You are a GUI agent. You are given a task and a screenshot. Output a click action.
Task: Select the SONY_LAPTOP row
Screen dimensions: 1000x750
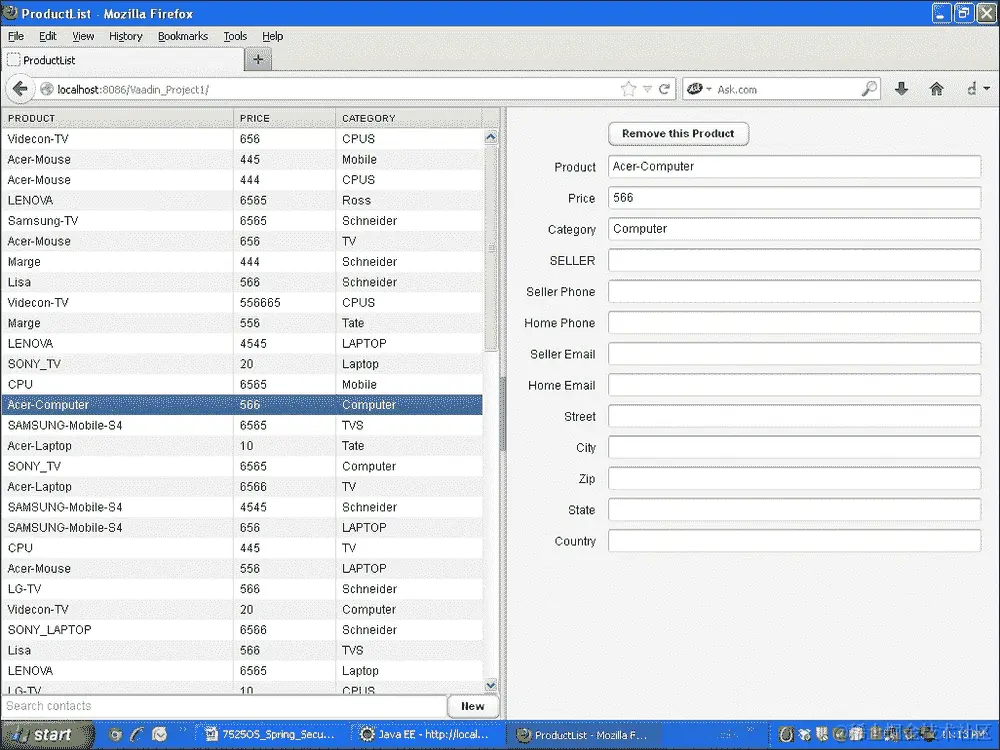click(x=242, y=630)
